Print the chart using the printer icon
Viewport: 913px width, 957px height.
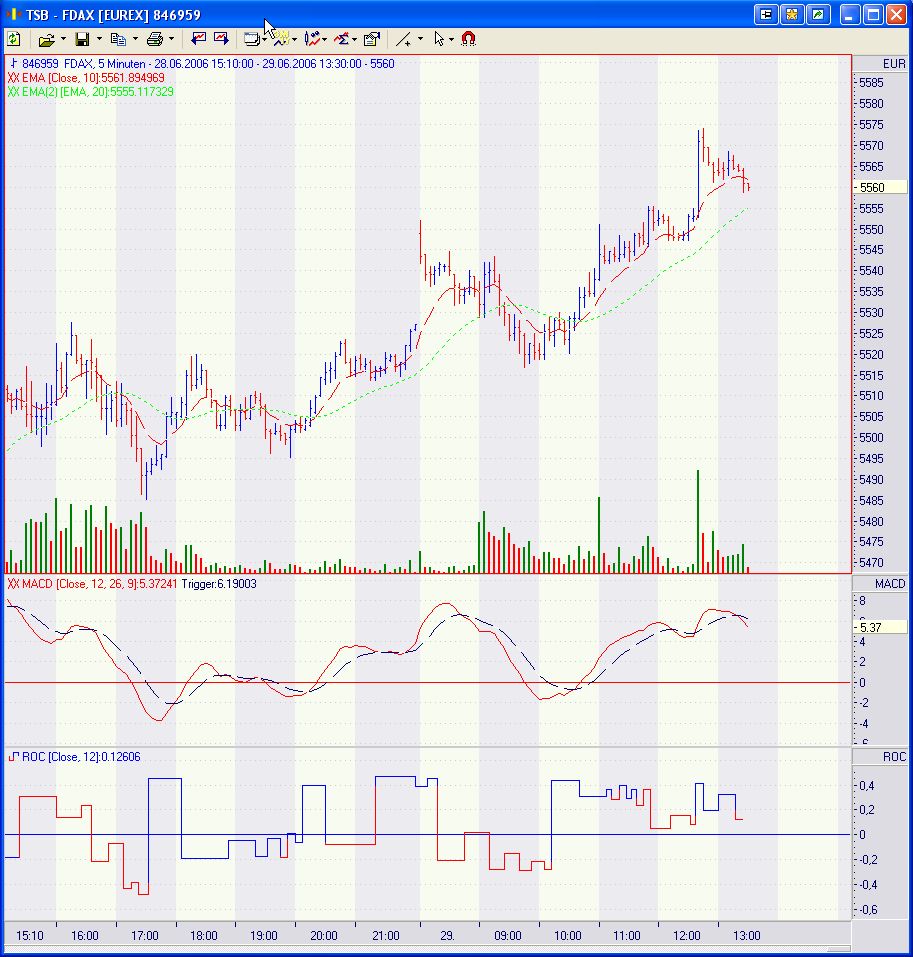pyautogui.click(x=155, y=40)
